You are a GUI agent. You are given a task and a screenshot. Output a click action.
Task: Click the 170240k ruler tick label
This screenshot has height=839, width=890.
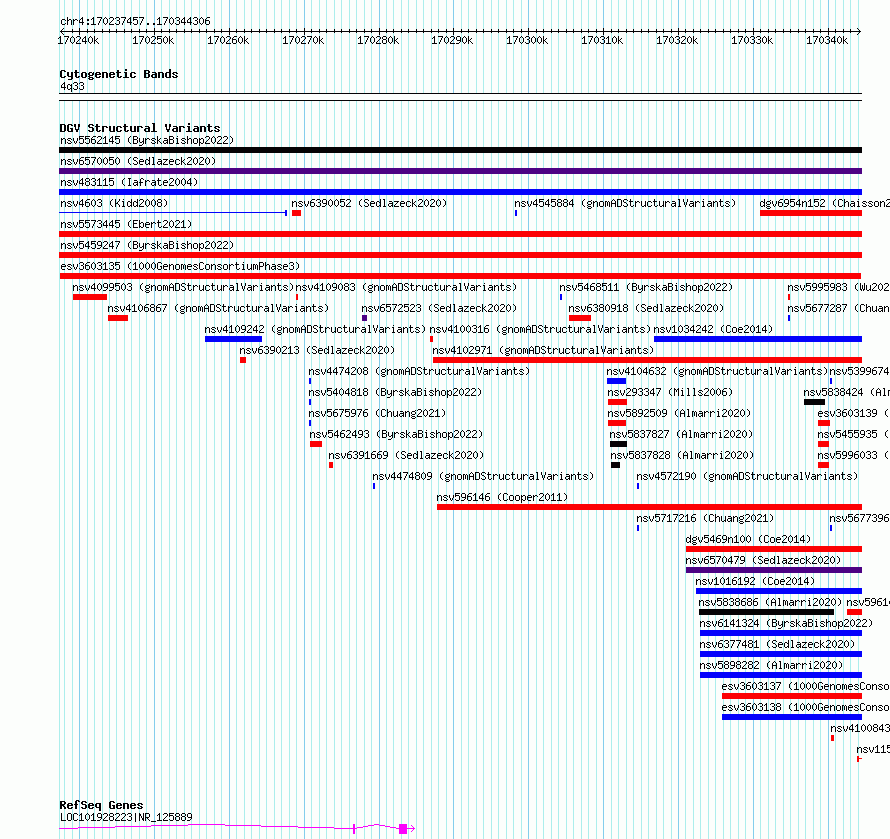click(78, 40)
